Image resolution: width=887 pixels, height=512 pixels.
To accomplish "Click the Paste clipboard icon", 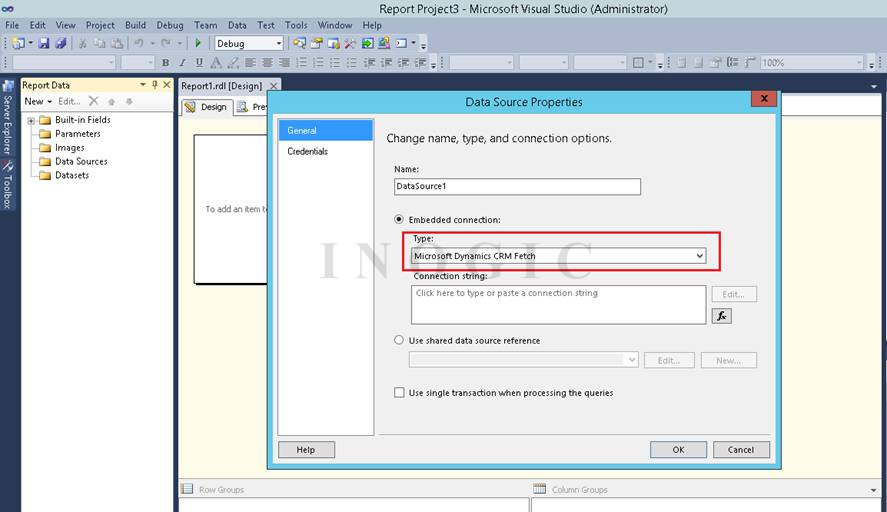I will (117, 43).
